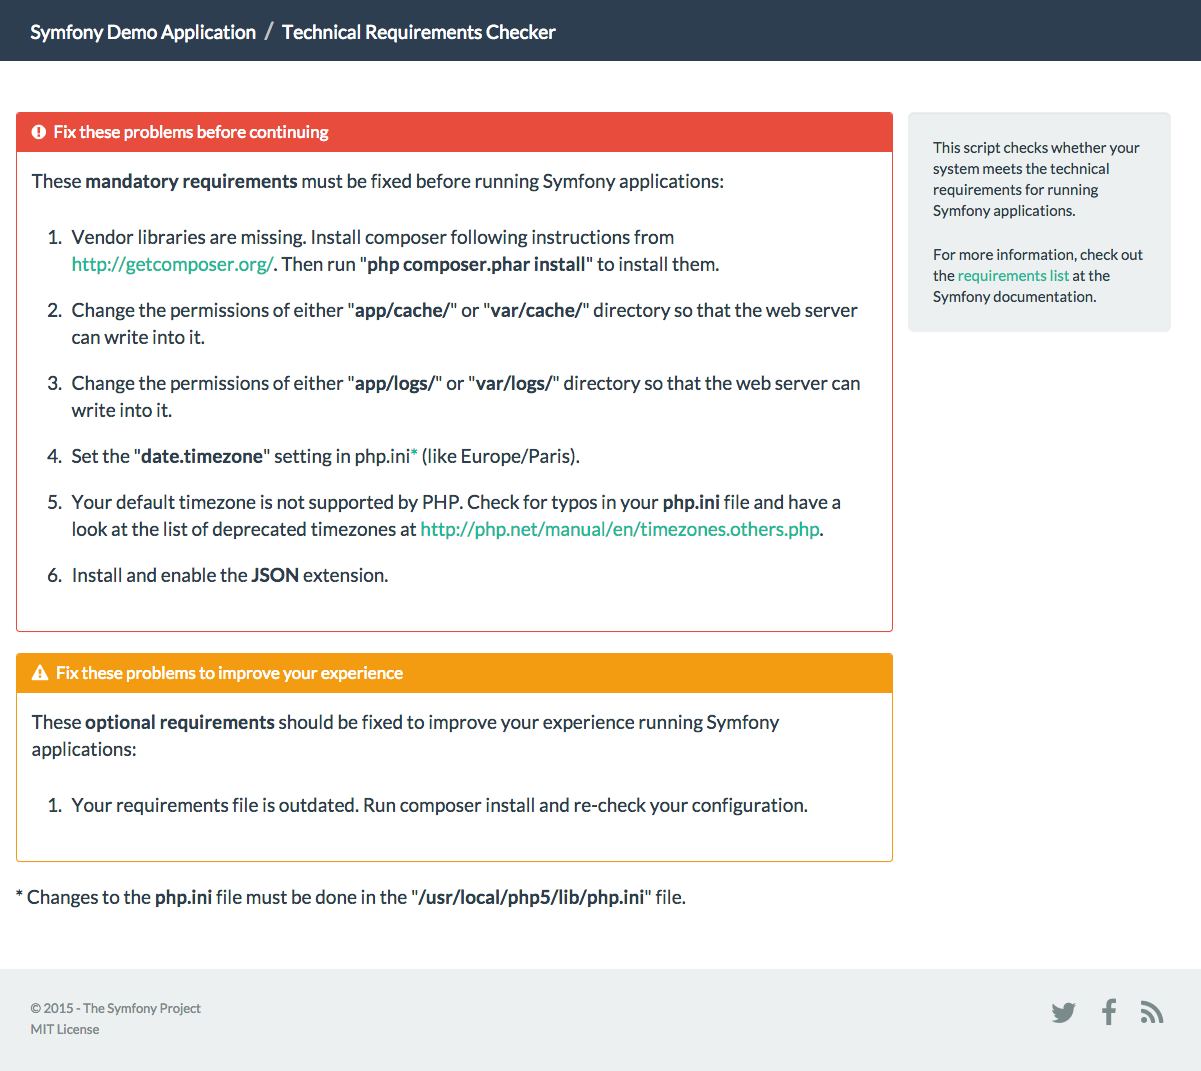This screenshot has width=1201, height=1071.
Task: Click the Facebook icon in the footer
Action: pos(1109,1012)
